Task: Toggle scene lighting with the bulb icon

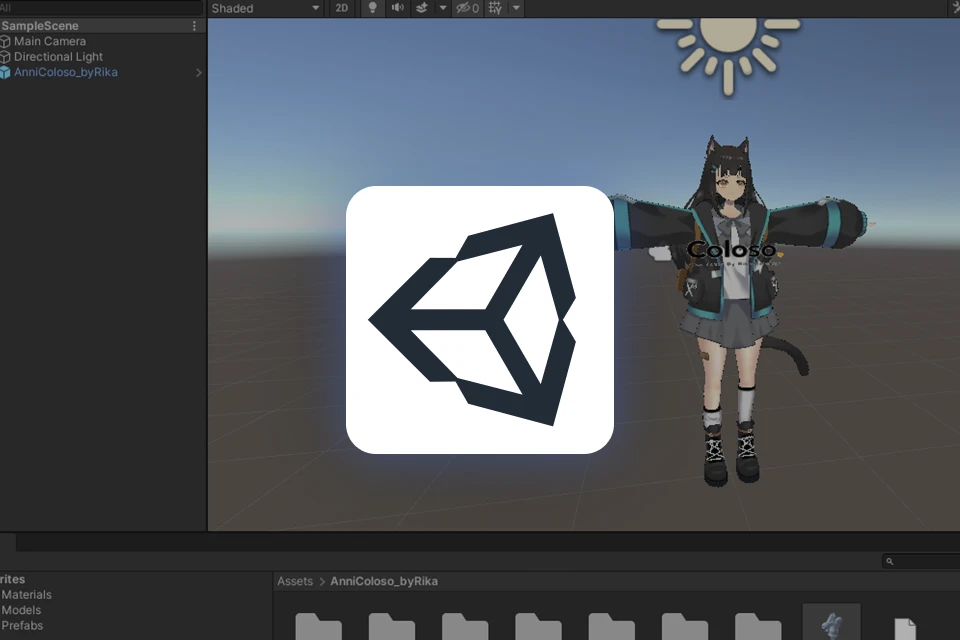Action: (372, 7)
